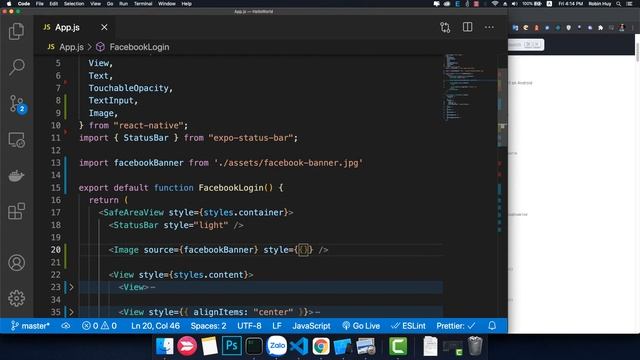The height and width of the screenshot is (360, 640).
Task: Place cursor in Image style braces on line 20
Action: 303,250
